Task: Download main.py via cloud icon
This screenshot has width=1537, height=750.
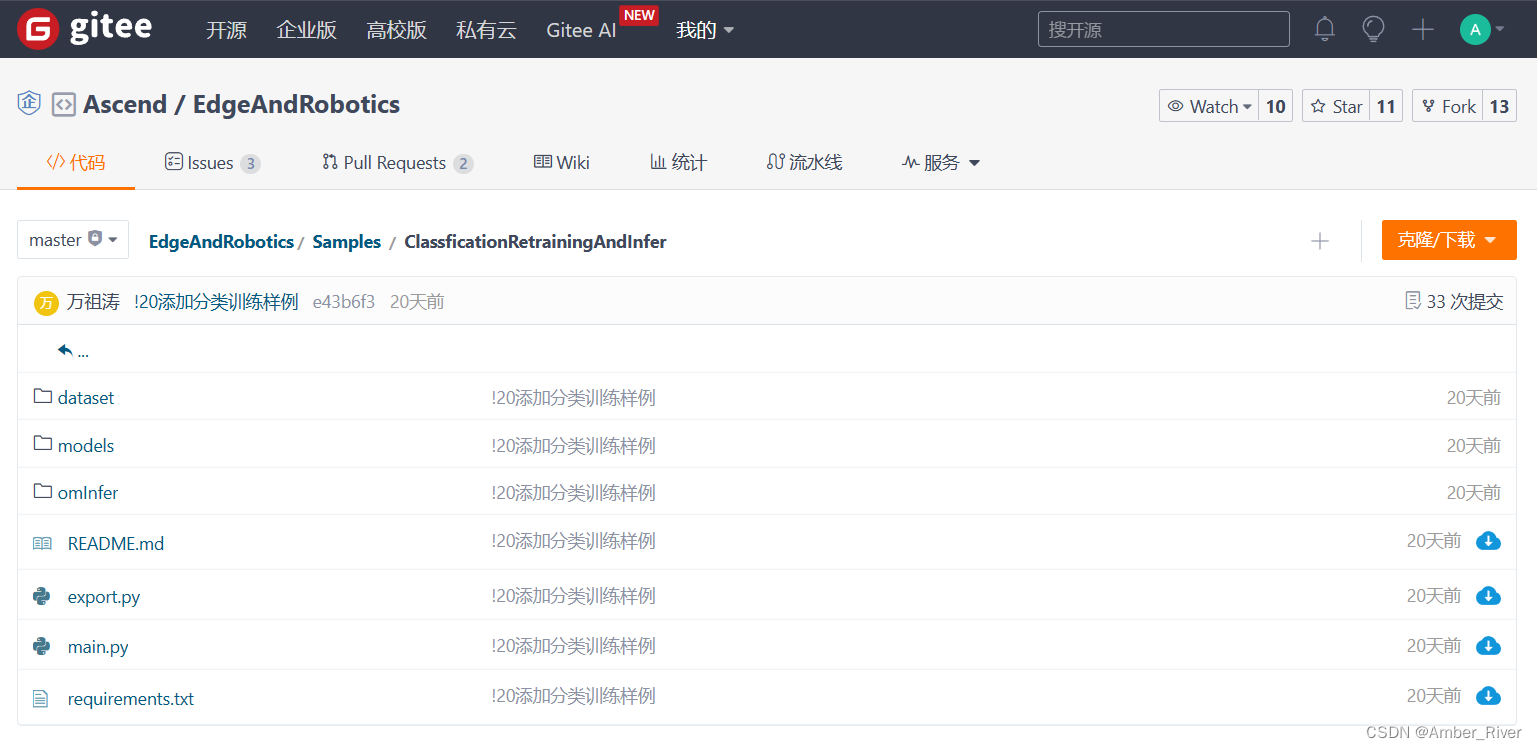Action: [x=1488, y=645]
